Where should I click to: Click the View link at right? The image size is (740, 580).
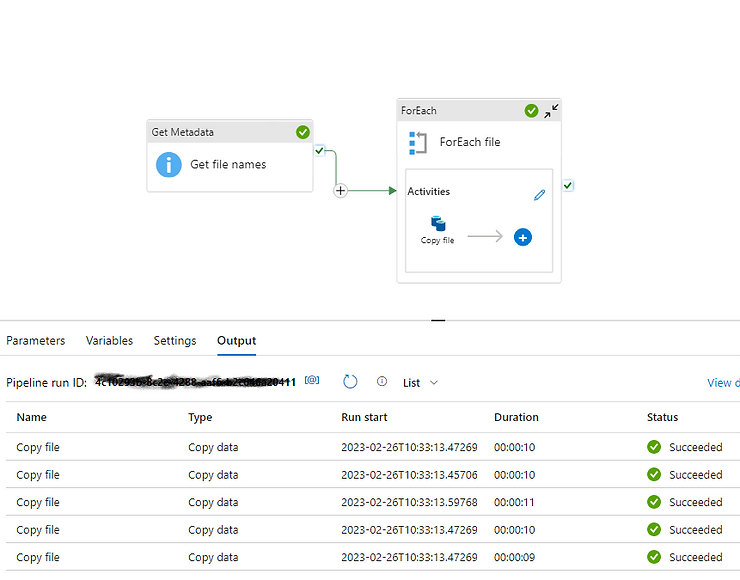point(722,382)
